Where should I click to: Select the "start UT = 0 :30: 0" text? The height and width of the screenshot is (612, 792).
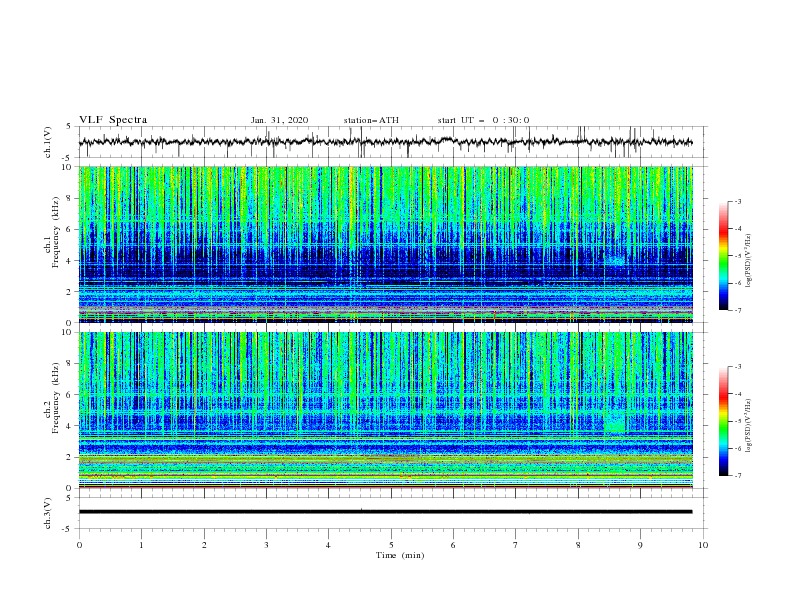[x=483, y=120]
